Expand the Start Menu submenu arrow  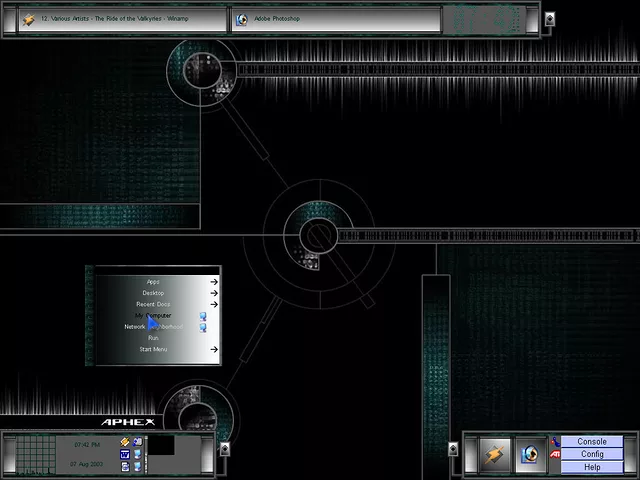[213, 349]
